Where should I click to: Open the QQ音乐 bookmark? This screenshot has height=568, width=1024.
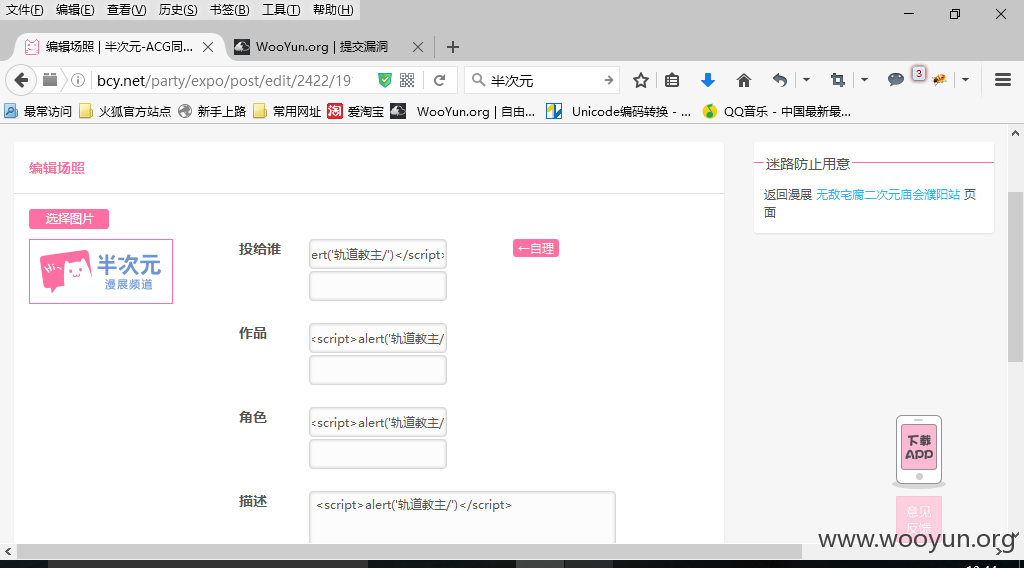776,112
